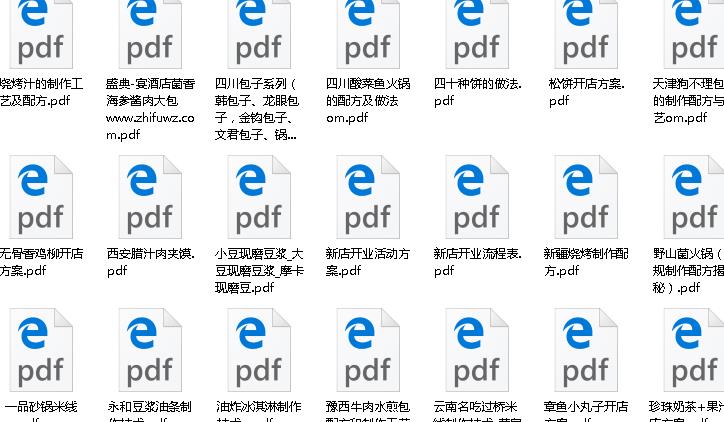Click the filename text 松饼开店方案.pdf
Screen dimensions: 724x422
[586, 92]
